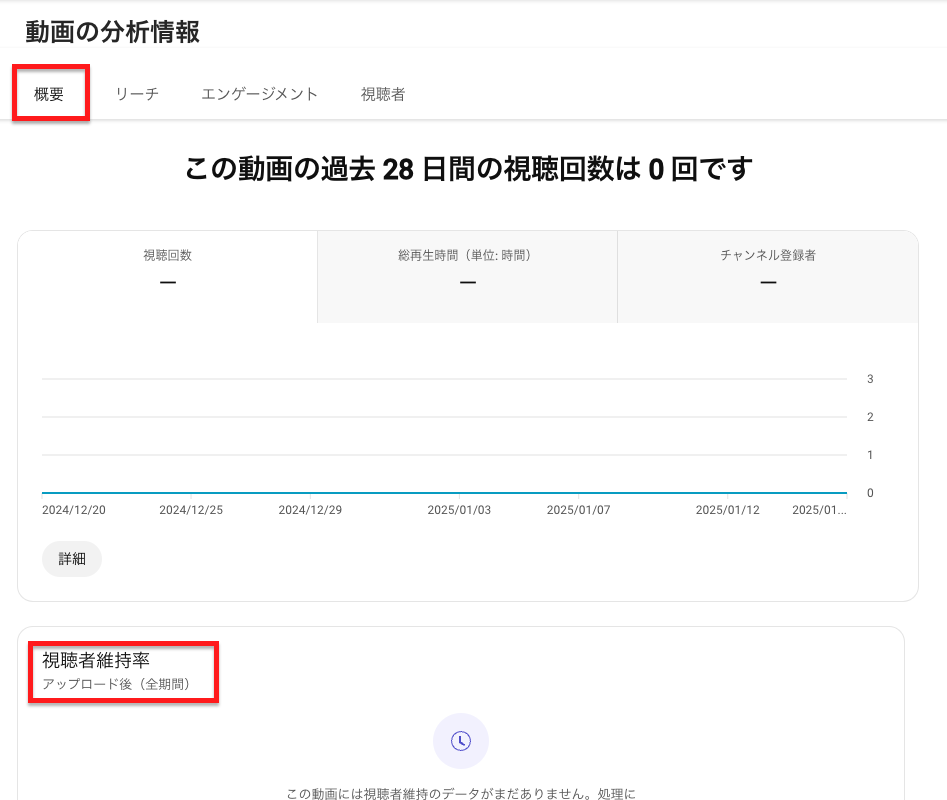Switch chart to チャンネル登録者 metric
The image size is (947, 800).
point(767,271)
